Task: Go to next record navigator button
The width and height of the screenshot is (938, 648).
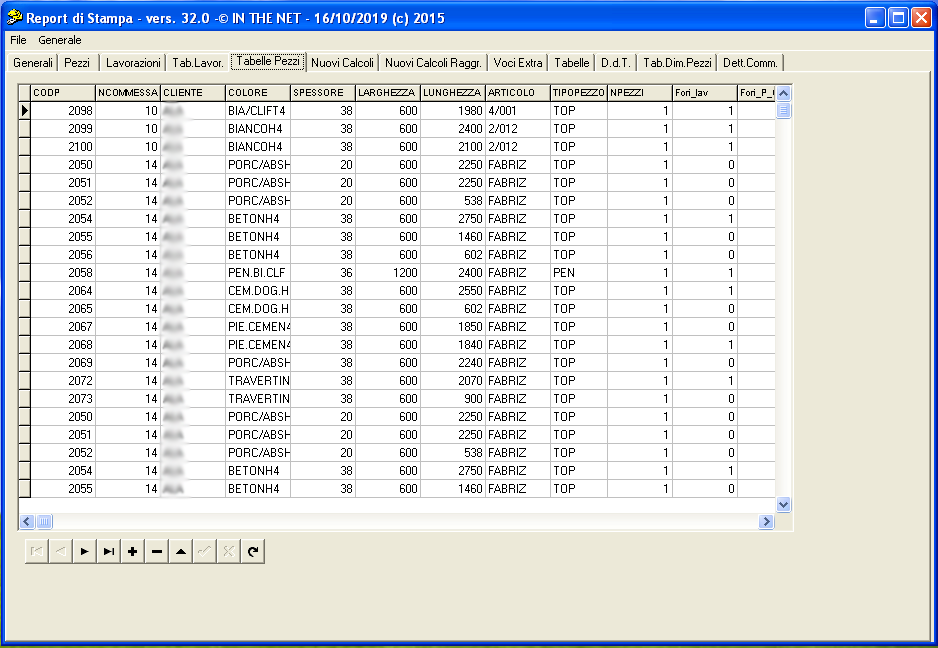Action: 84,551
